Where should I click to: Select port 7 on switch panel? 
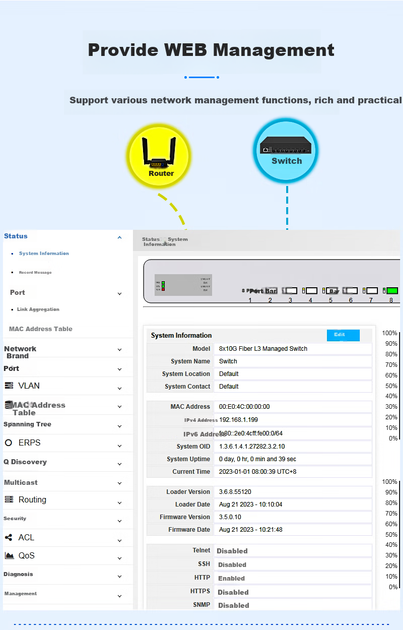point(370,290)
